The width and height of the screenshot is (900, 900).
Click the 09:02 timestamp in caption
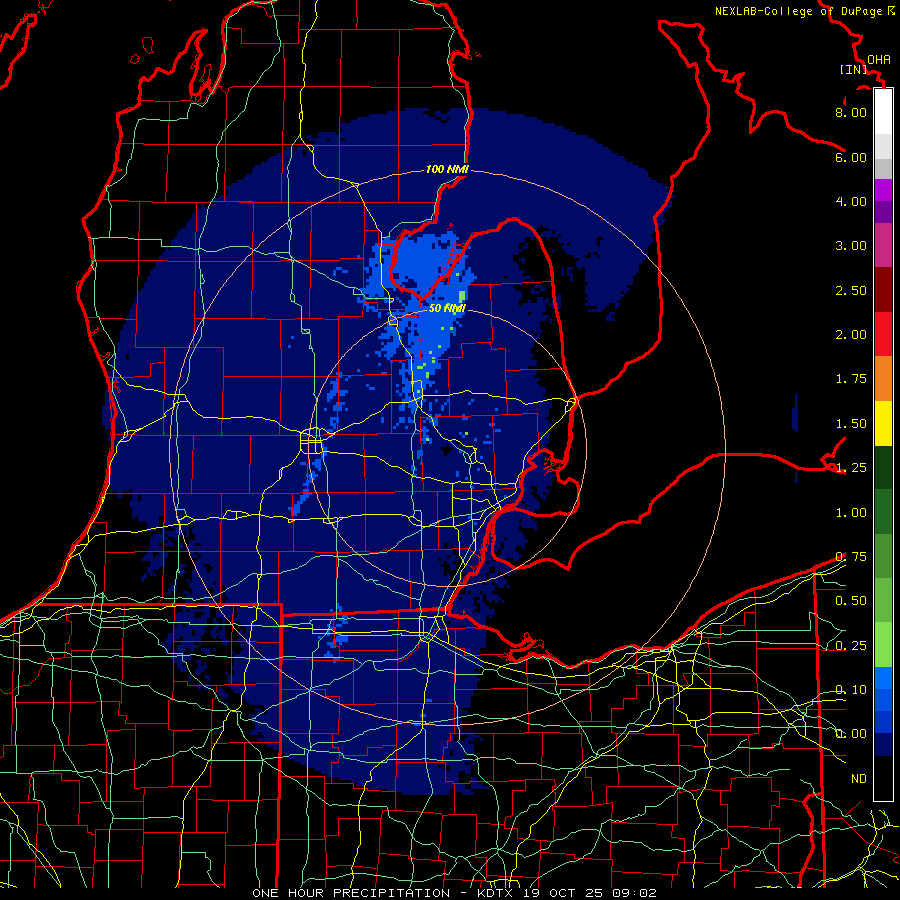(634, 893)
